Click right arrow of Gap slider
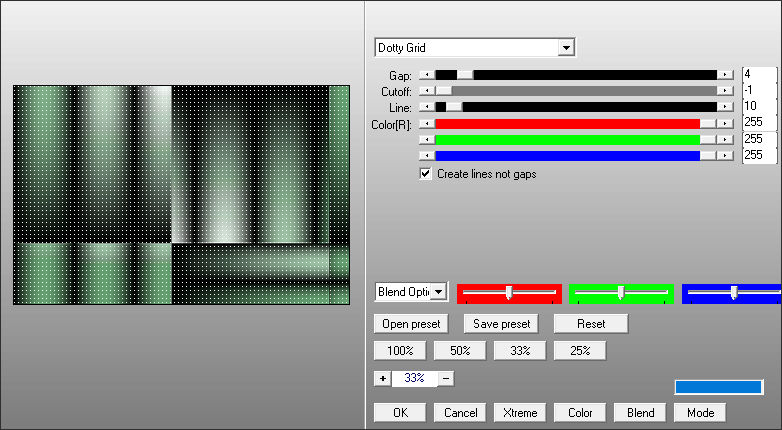Viewport: 782px width, 430px height. point(724,75)
